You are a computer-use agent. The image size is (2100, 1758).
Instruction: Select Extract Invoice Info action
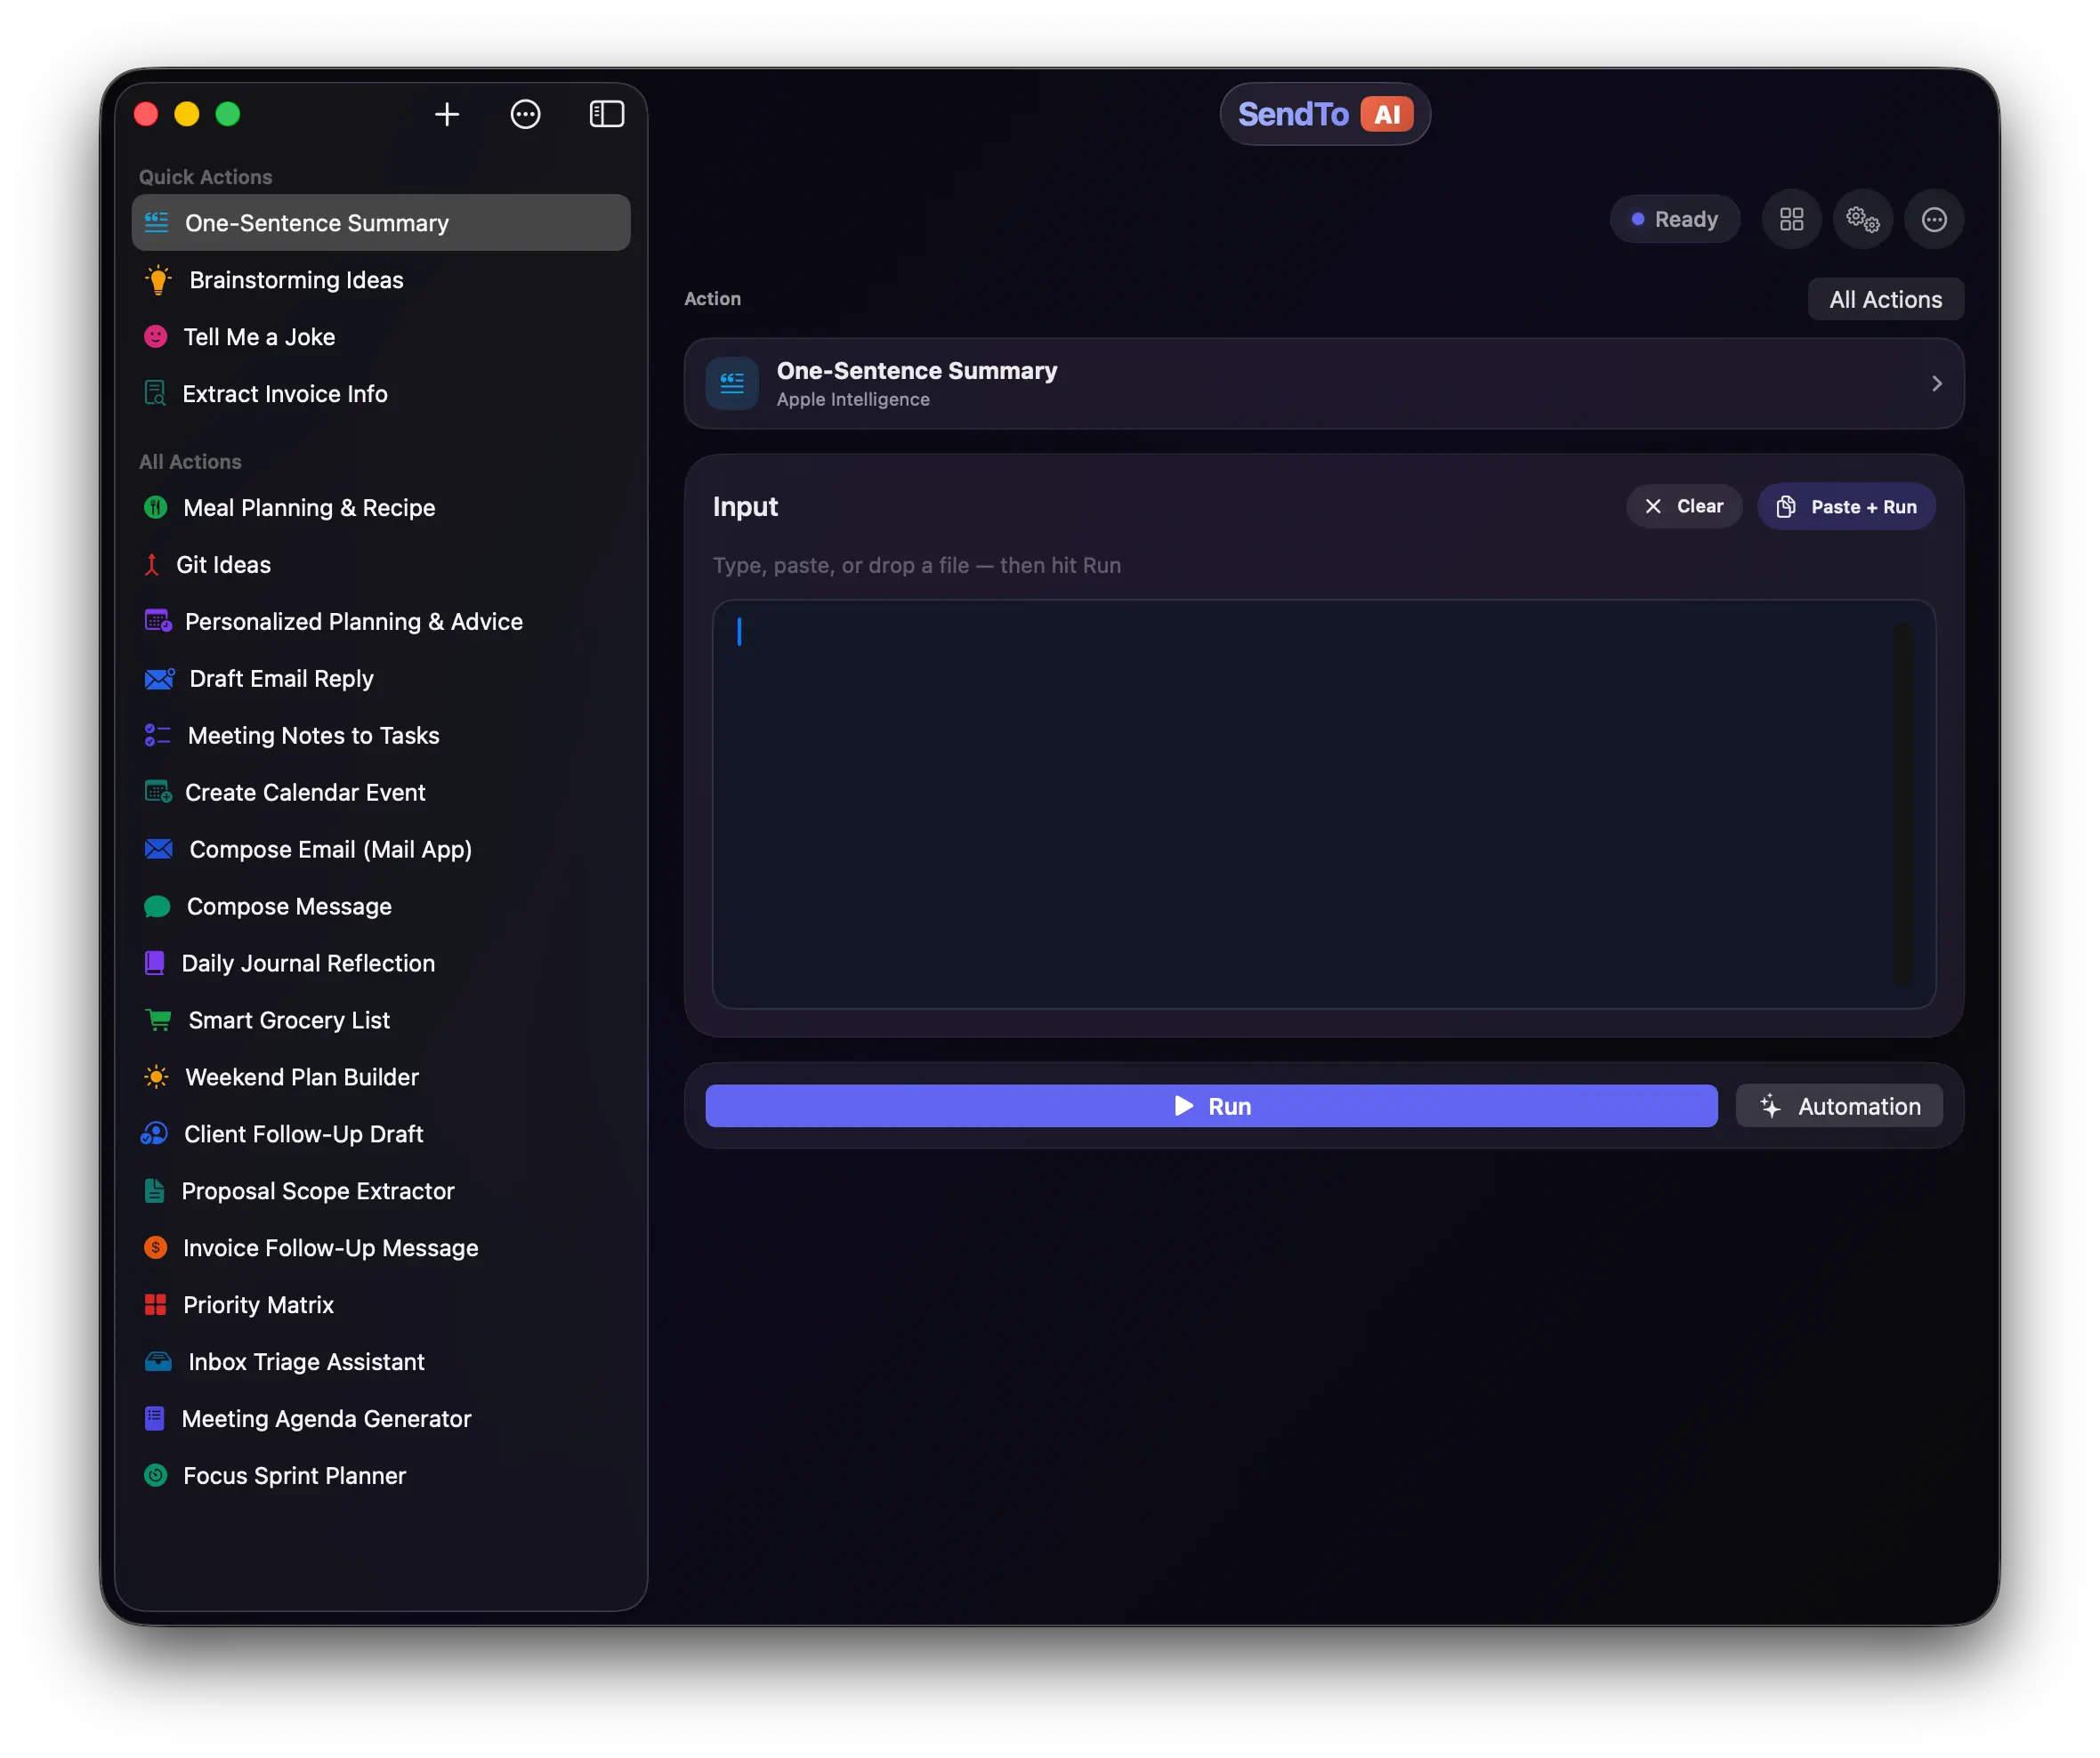click(x=381, y=394)
